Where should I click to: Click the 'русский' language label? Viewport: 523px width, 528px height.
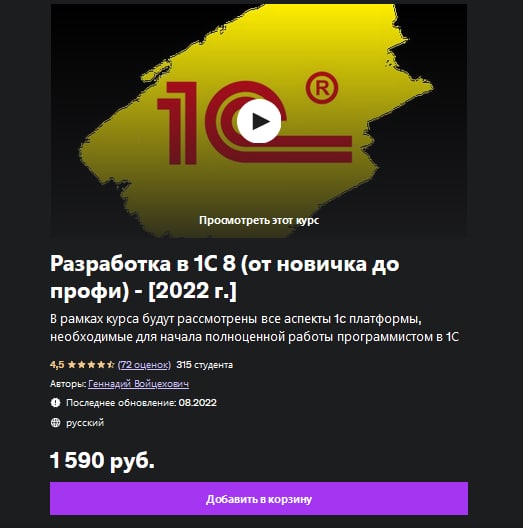tap(85, 423)
